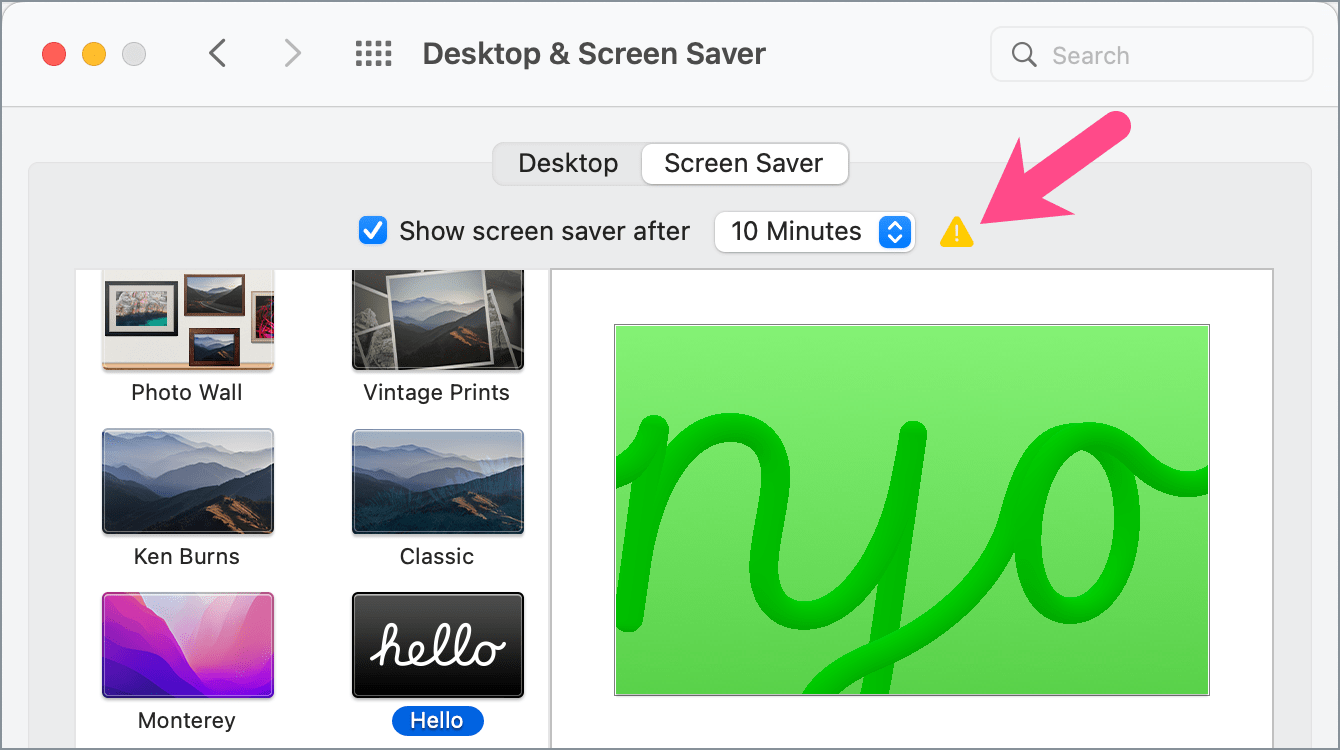The height and width of the screenshot is (750, 1340).
Task: Open the 10 Minutes dropdown
Action: pos(814,232)
